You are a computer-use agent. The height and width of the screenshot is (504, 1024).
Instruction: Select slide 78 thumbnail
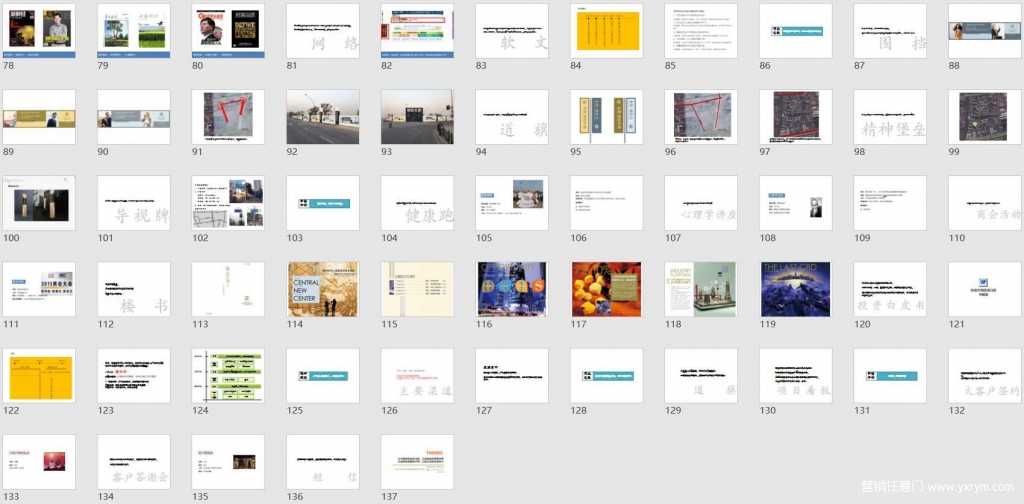tap(39, 31)
